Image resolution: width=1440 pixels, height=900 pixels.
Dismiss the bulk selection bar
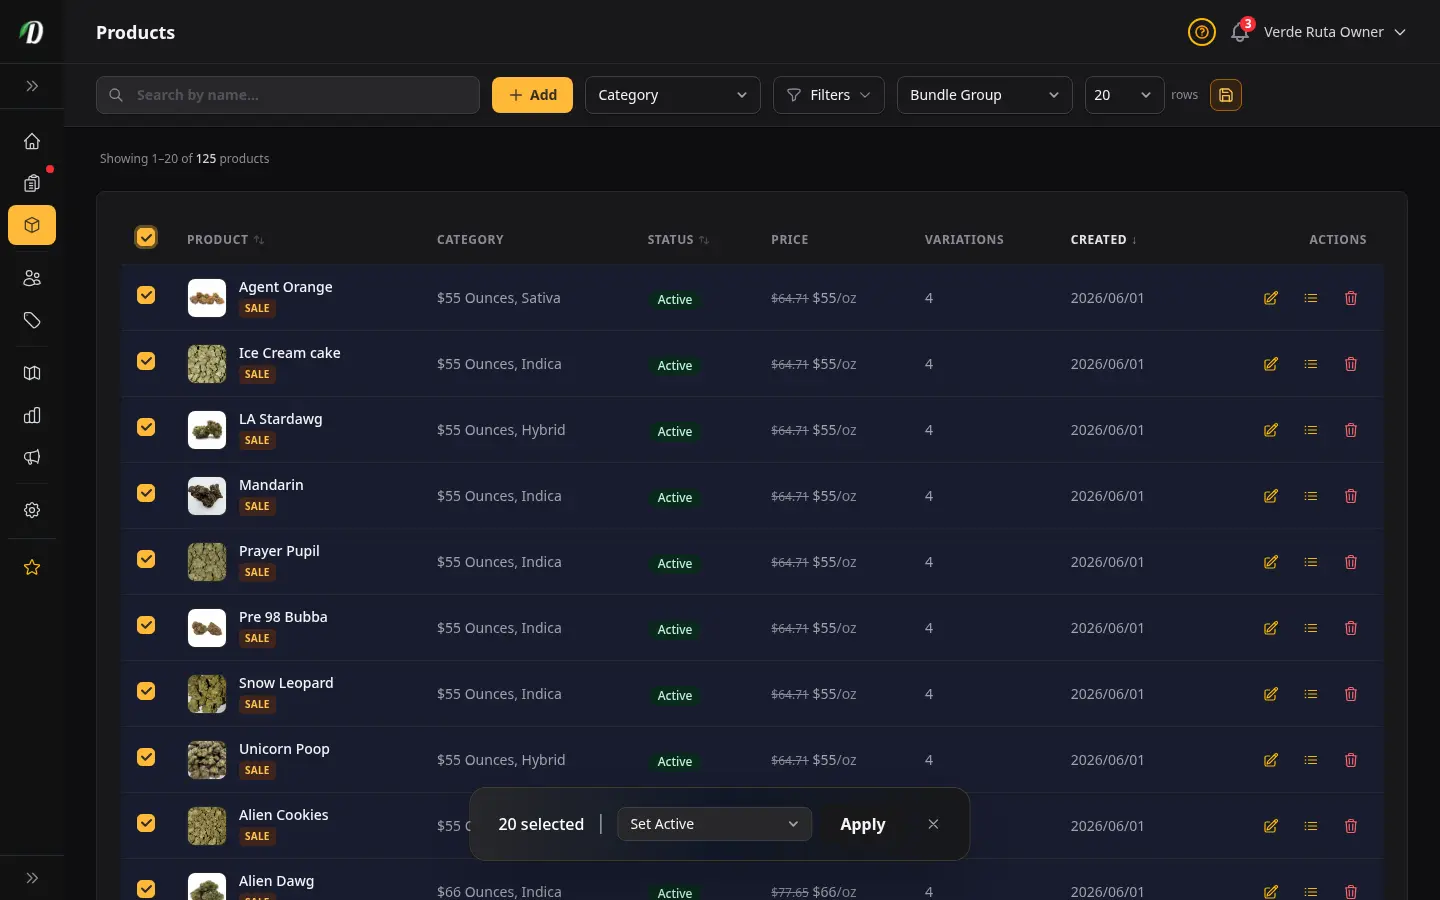[x=933, y=824]
